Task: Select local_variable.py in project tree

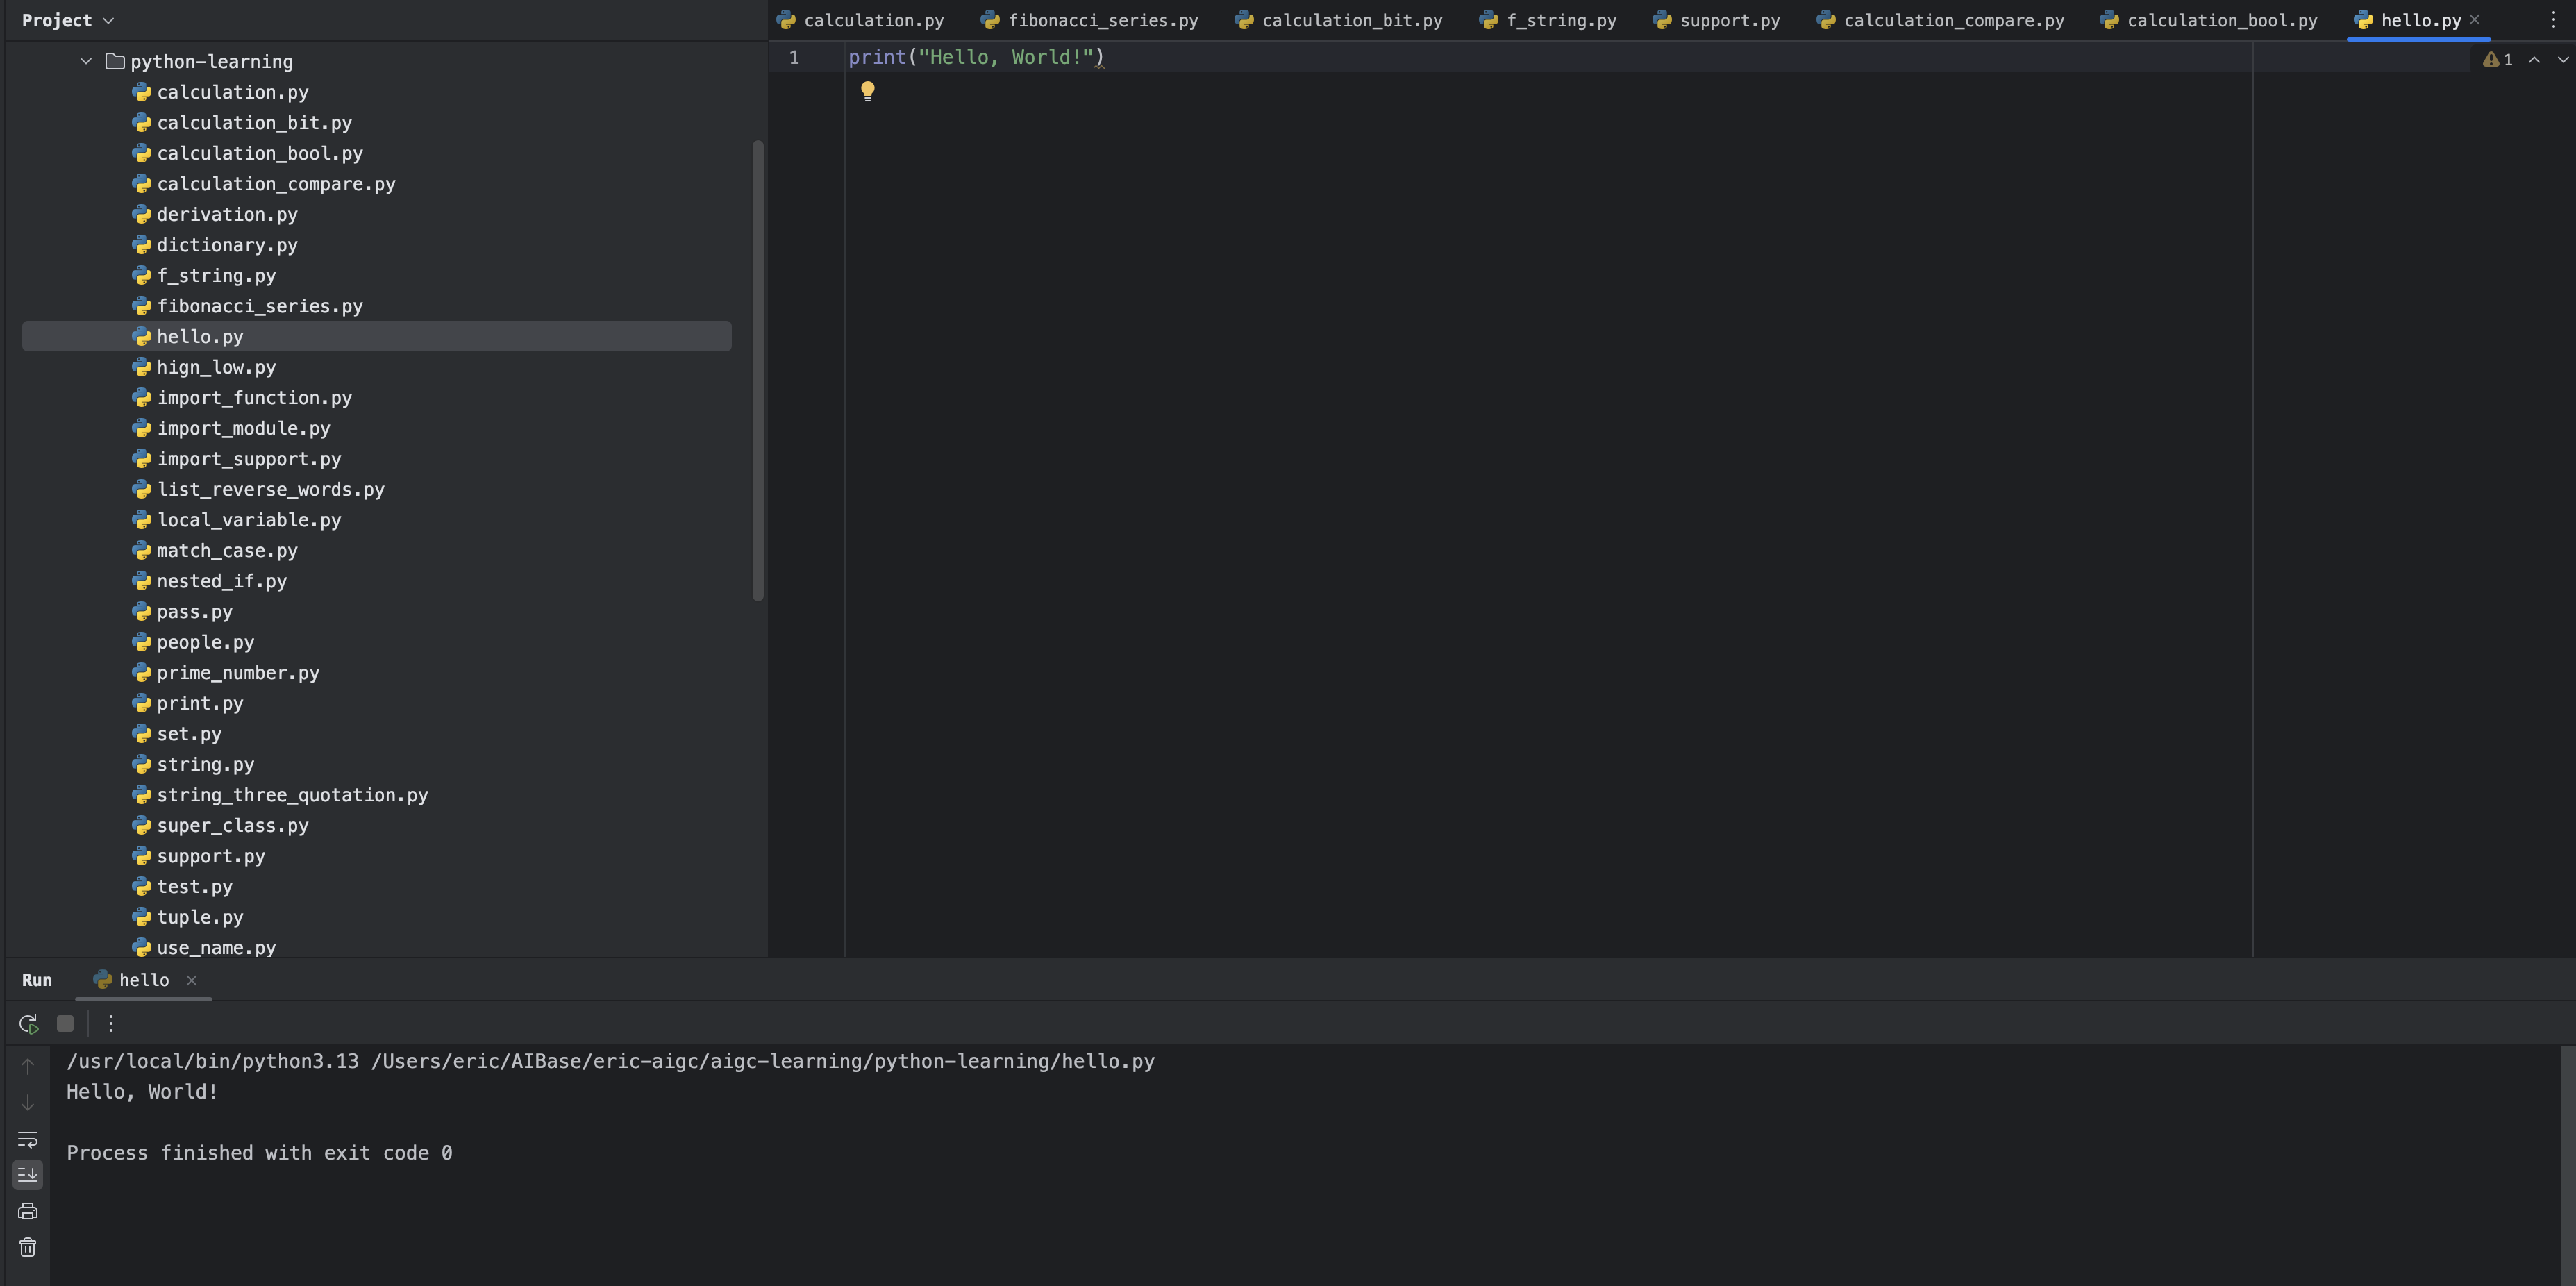Action: [236, 520]
